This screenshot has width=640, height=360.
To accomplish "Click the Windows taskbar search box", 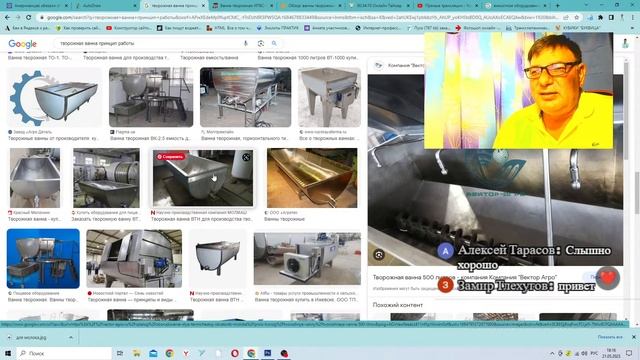I will pos(64,353).
